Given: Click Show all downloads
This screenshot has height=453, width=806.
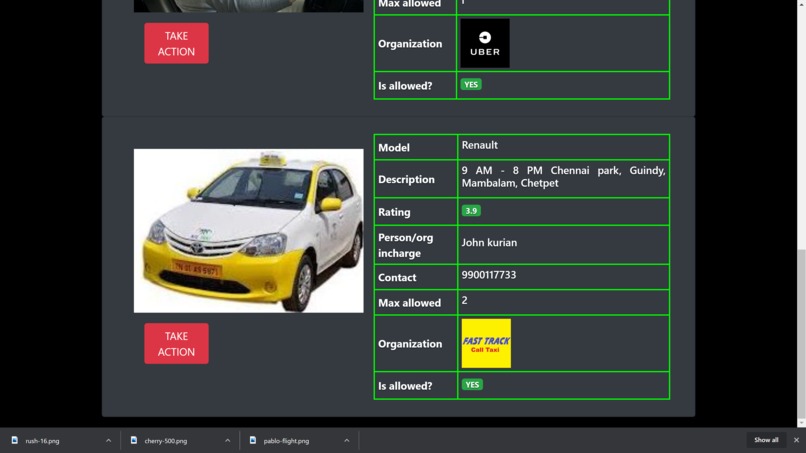Looking at the screenshot, I should [766, 440].
